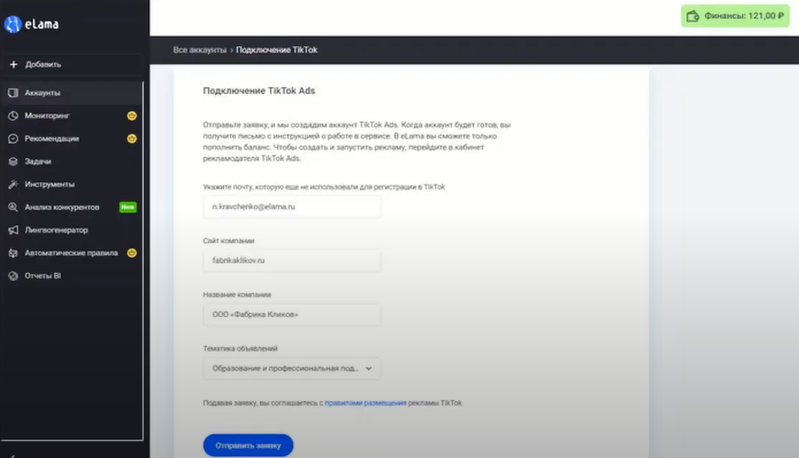The image size is (799, 458).
Task: Click the wallet icon in Финансы
Action: pyautogui.click(x=693, y=16)
